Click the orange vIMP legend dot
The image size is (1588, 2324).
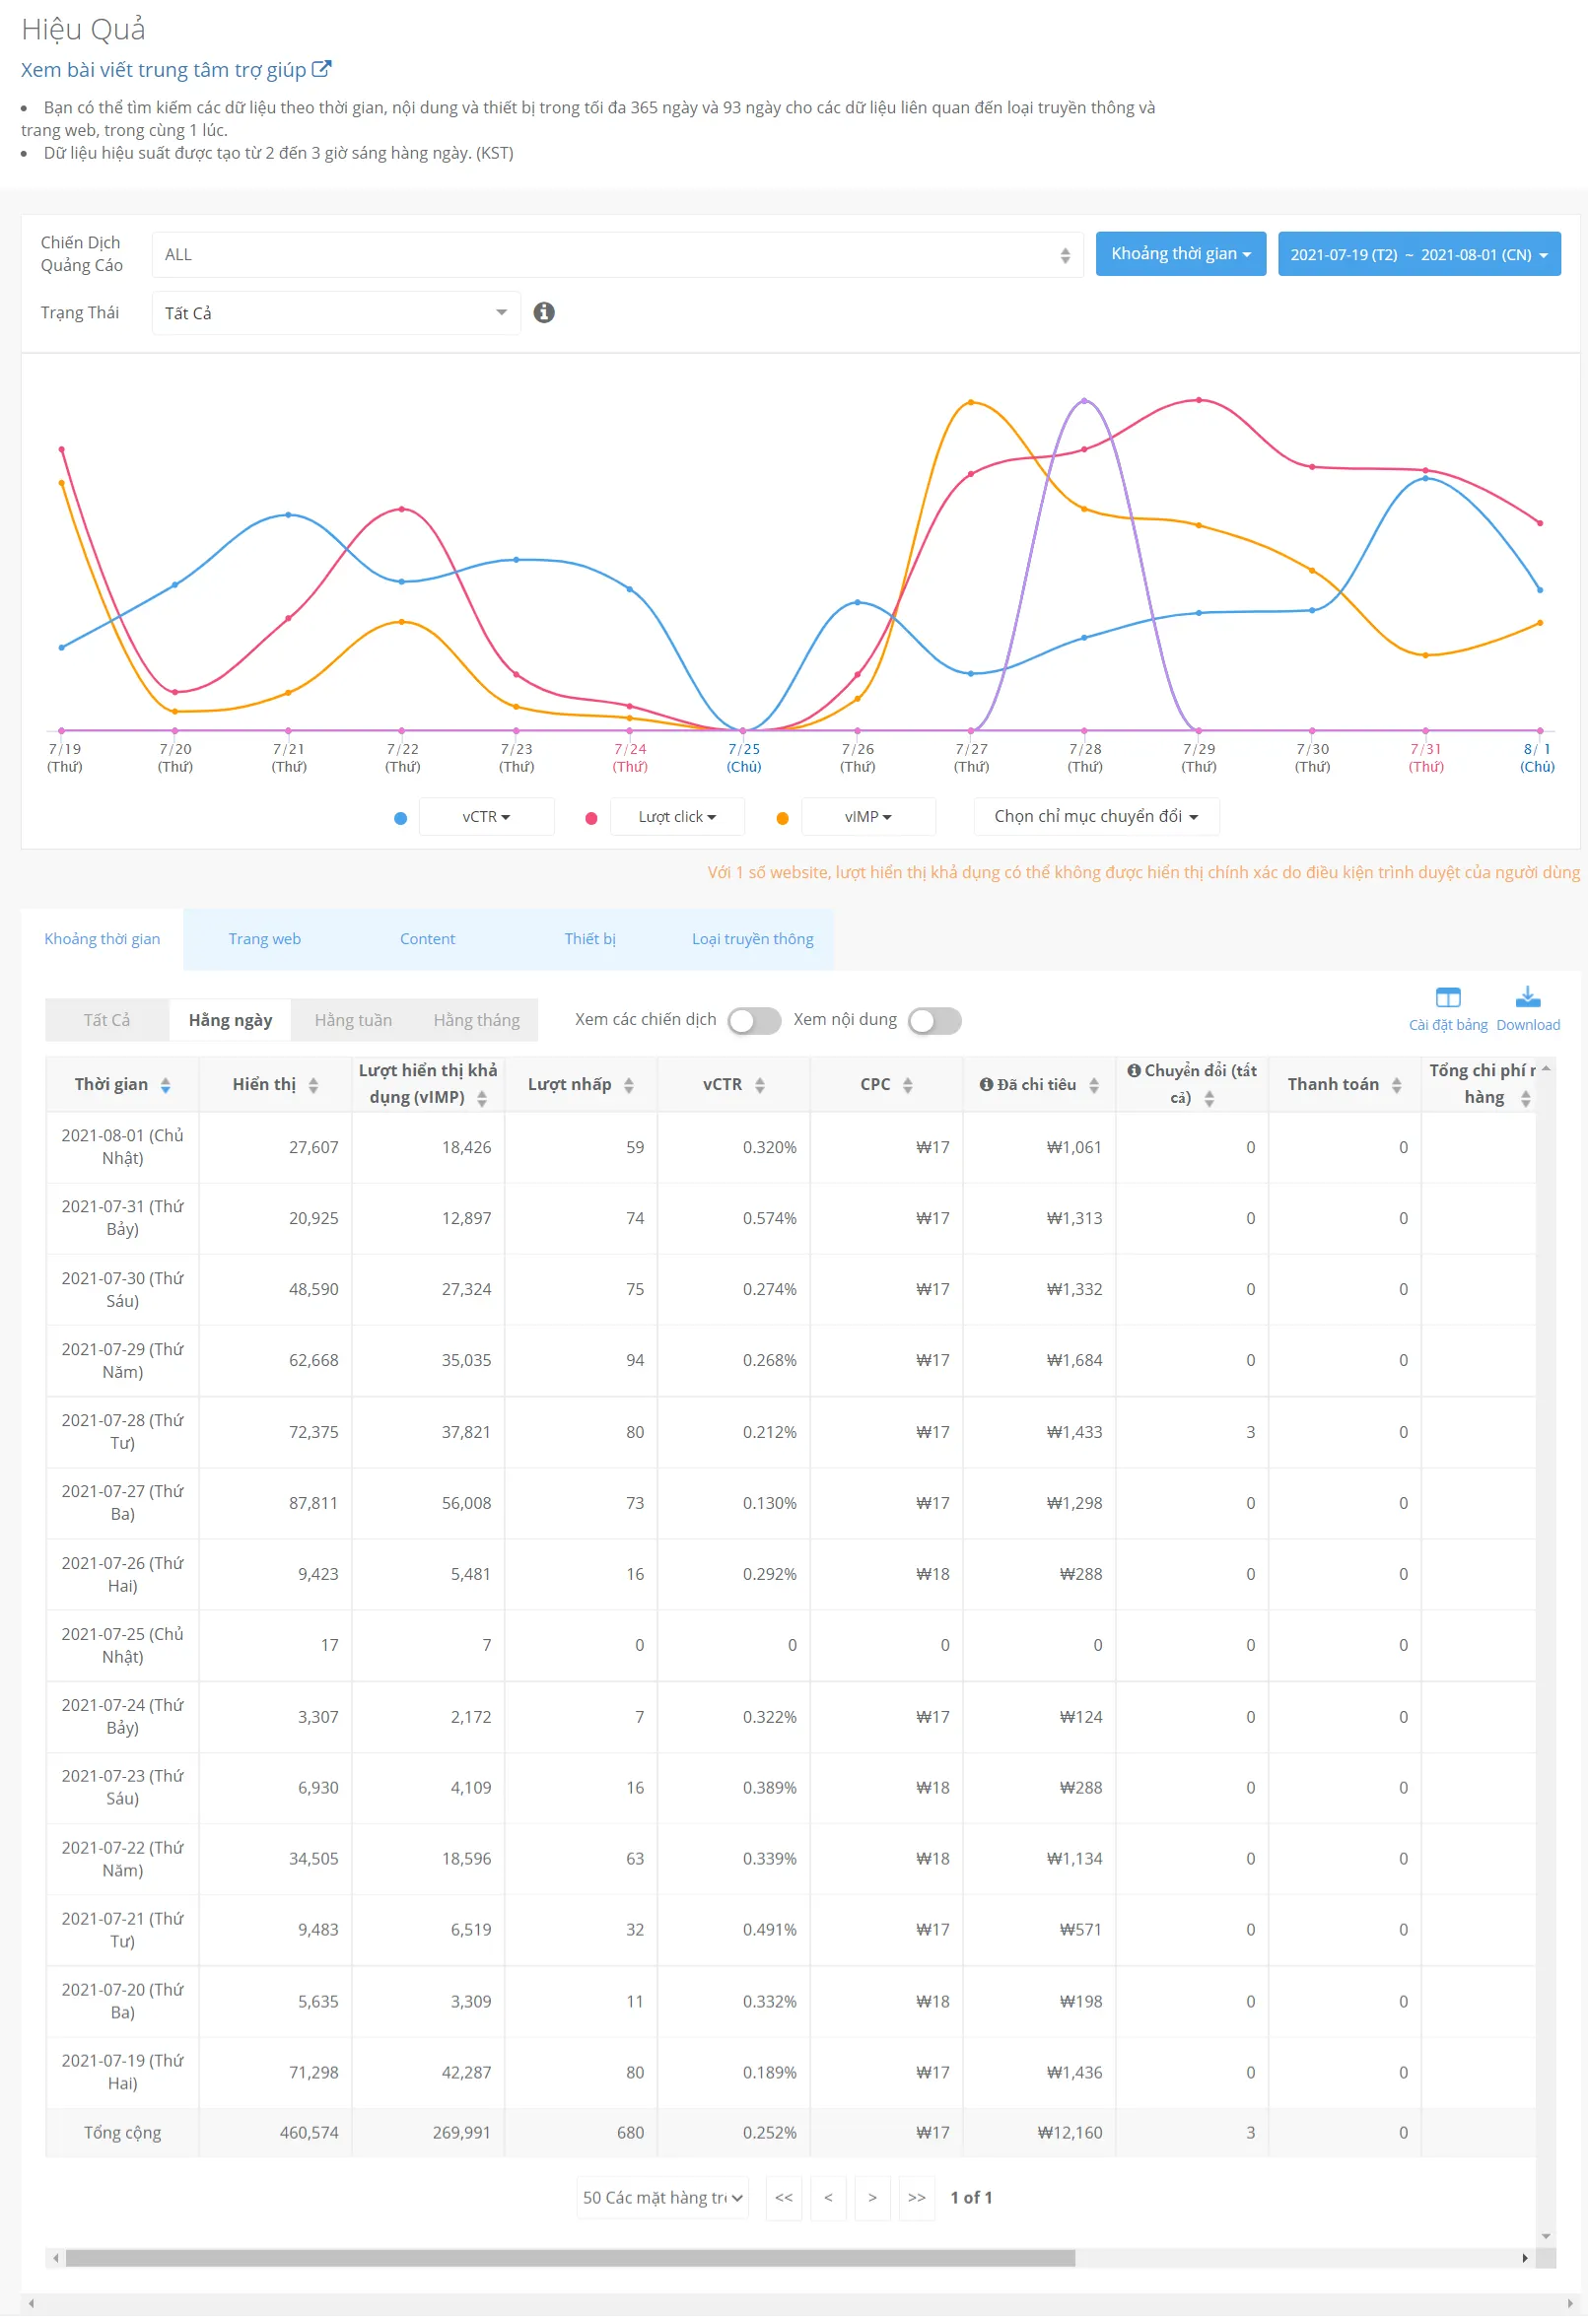click(782, 819)
